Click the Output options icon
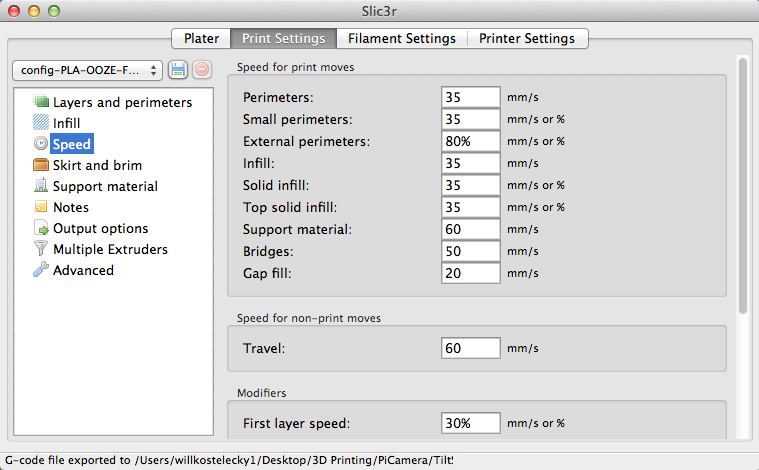Image resolution: width=759 pixels, height=470 pixels. [41, 228]
